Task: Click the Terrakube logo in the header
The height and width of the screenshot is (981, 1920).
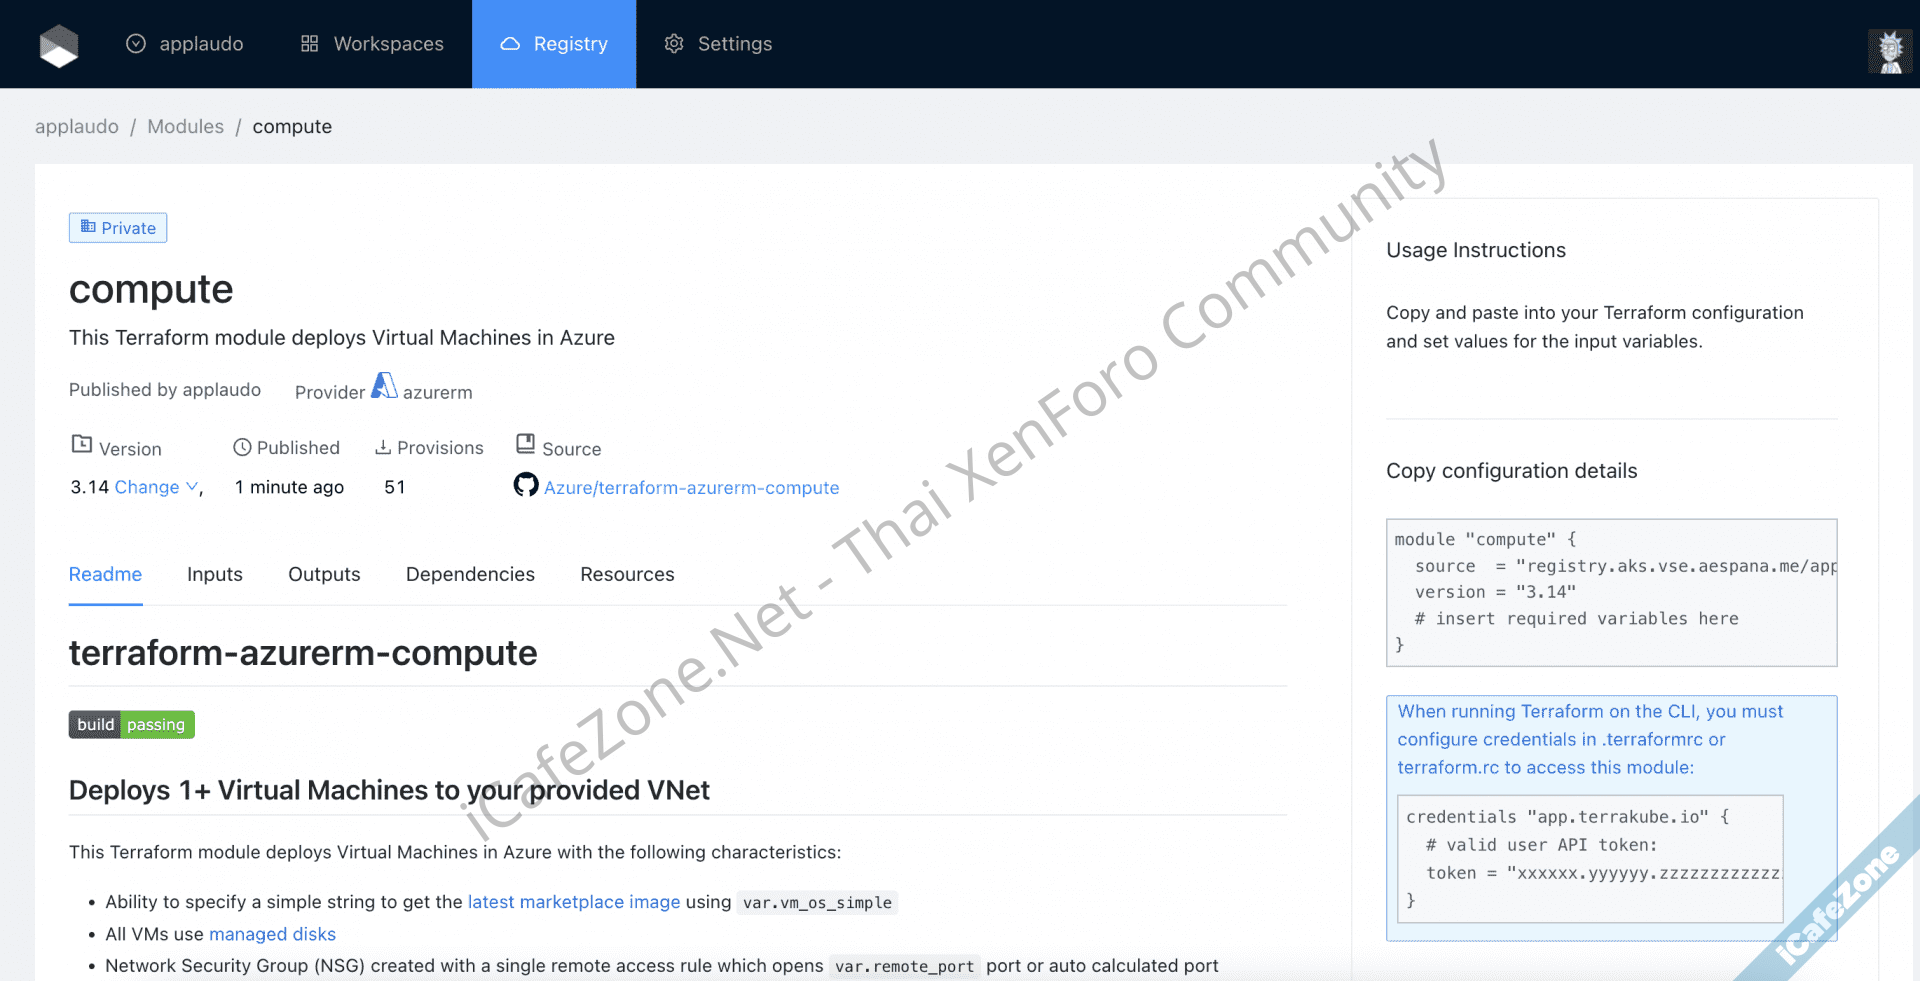Action: (x=59, y=45)
